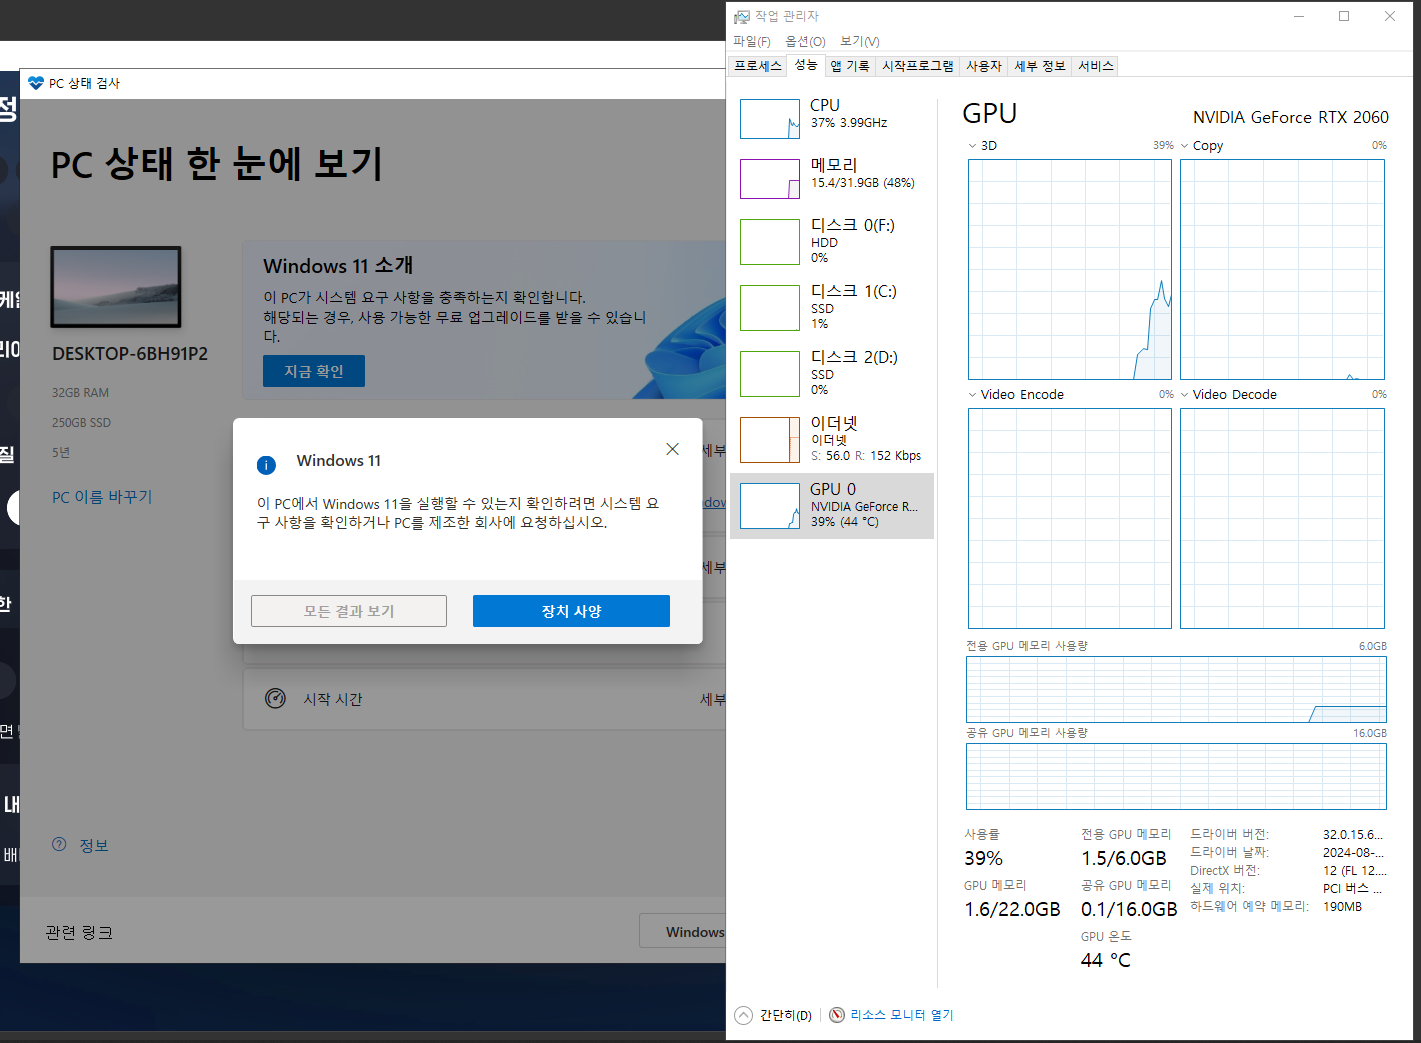Click the 3D usage graph
The width and height of the screenshot is (1421, 1043).
pos(1070,269)
